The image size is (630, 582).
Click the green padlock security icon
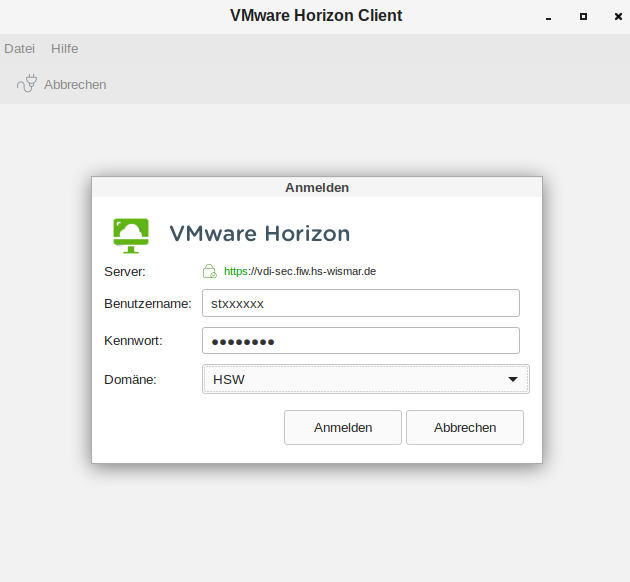click(209, 271)
